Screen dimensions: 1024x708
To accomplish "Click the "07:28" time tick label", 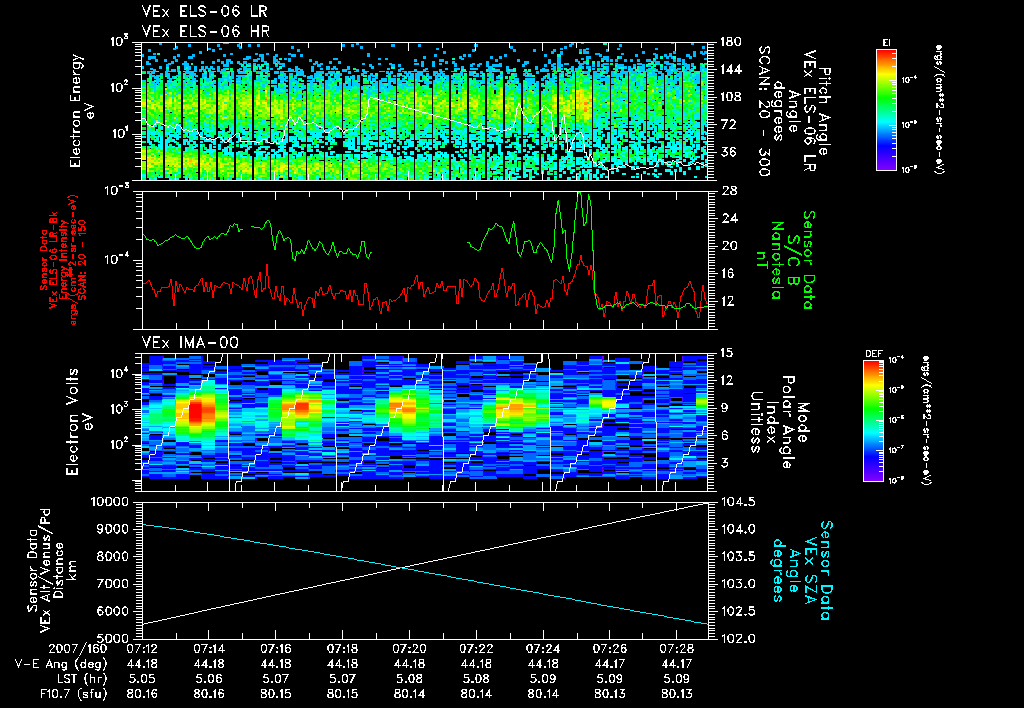I will (677, 649).
